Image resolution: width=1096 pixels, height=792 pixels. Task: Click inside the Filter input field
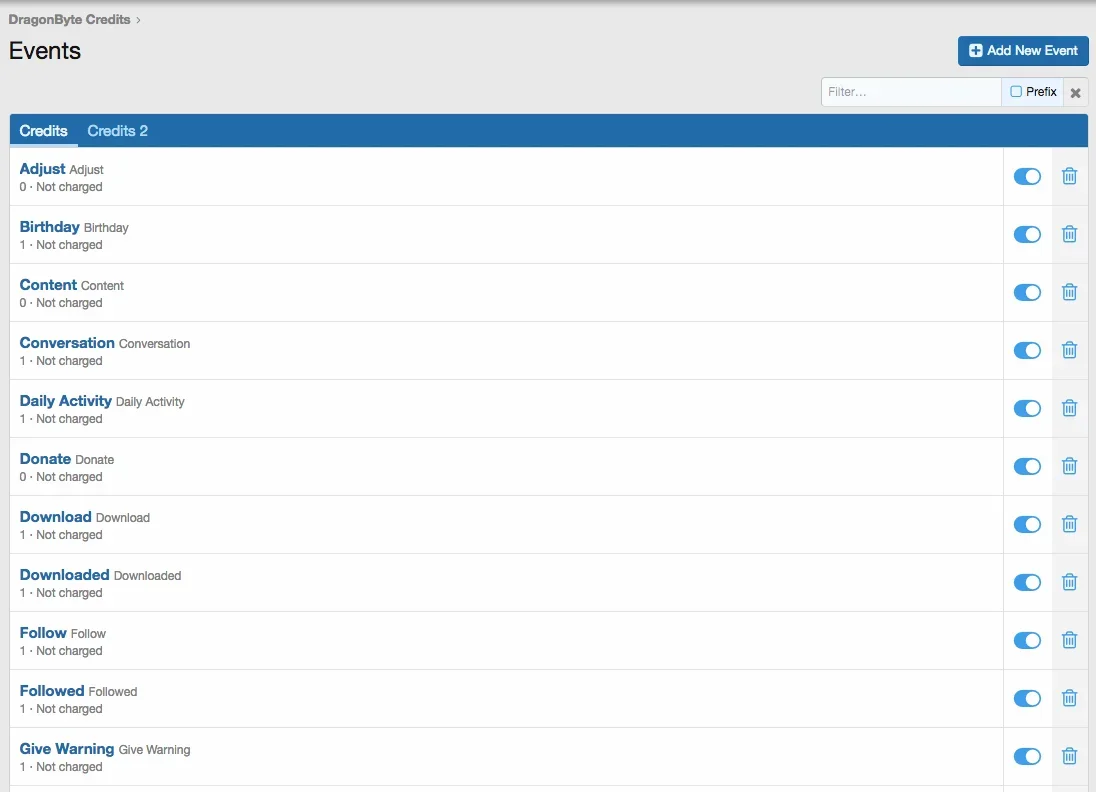tap(900, 91)
